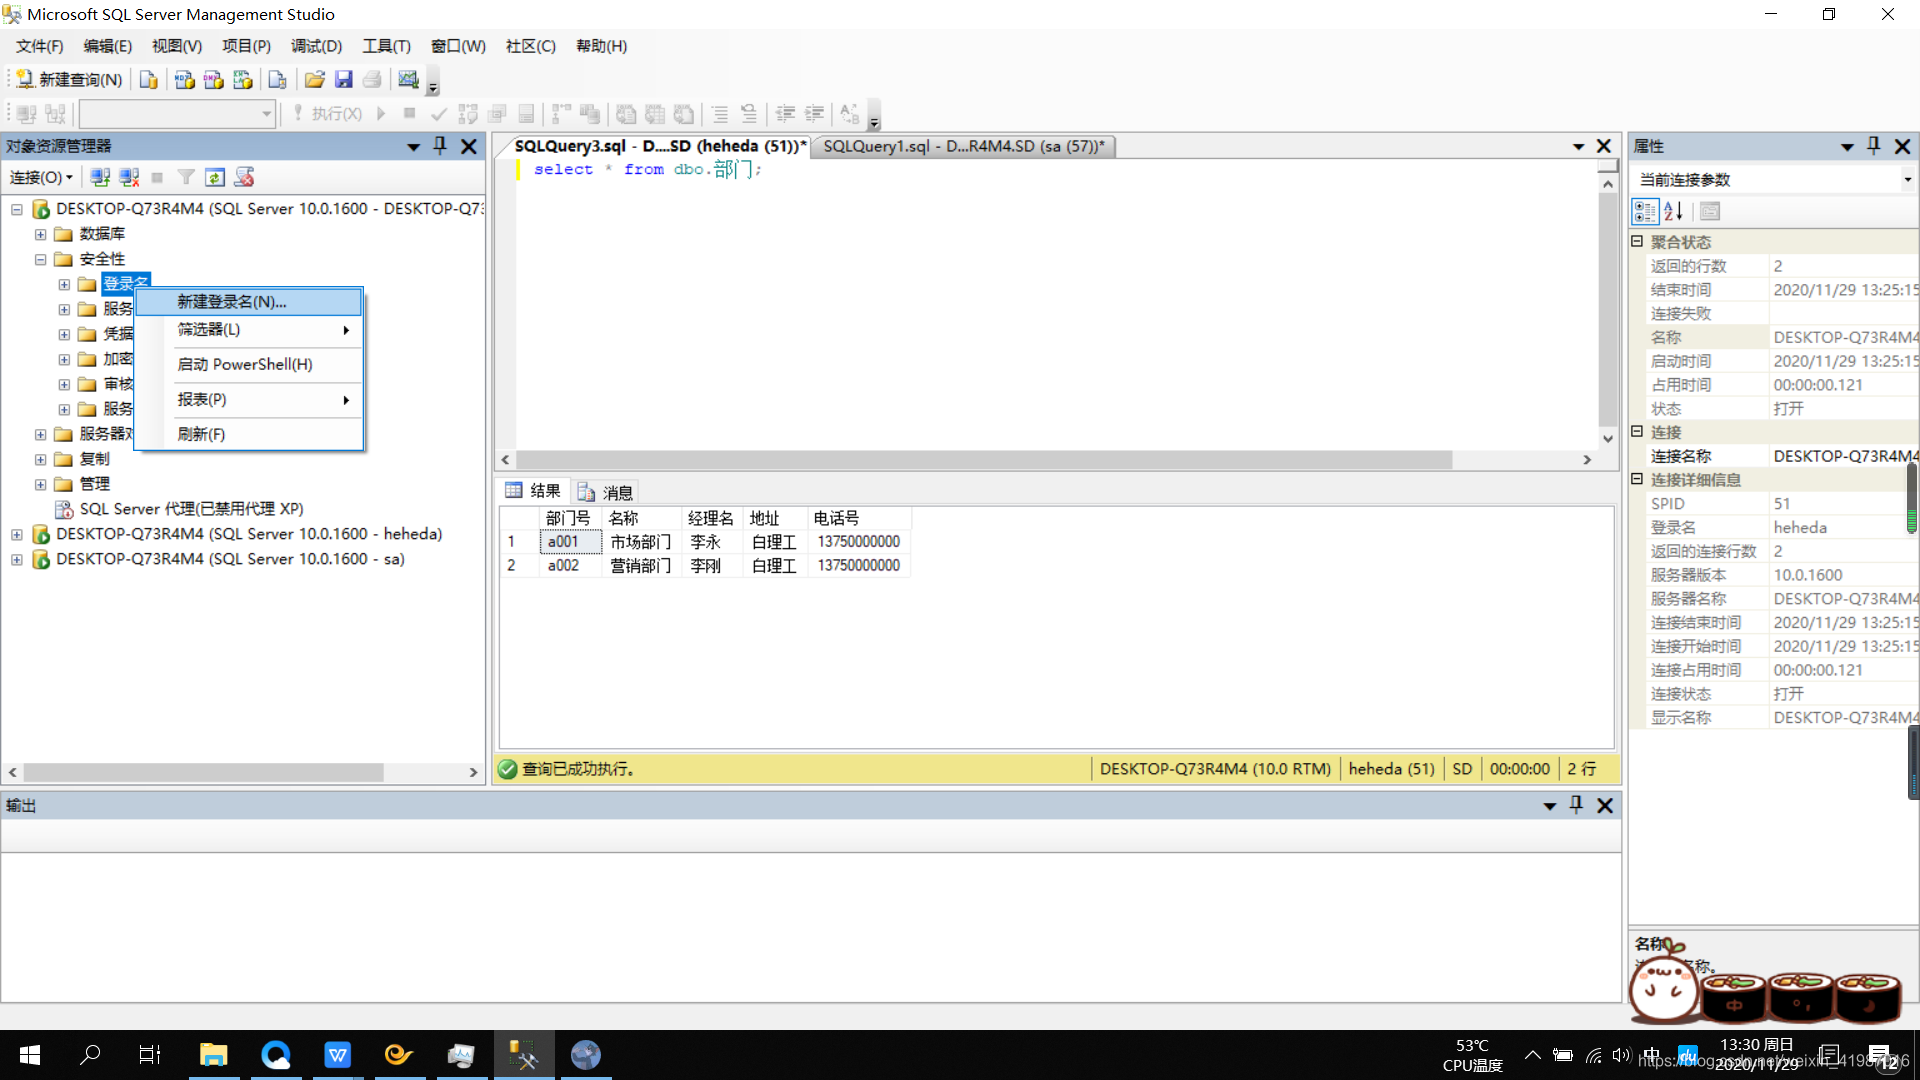1920x1080 pixels.
Task: Click the Parse query checkmark icon
Action: [438, 113]
